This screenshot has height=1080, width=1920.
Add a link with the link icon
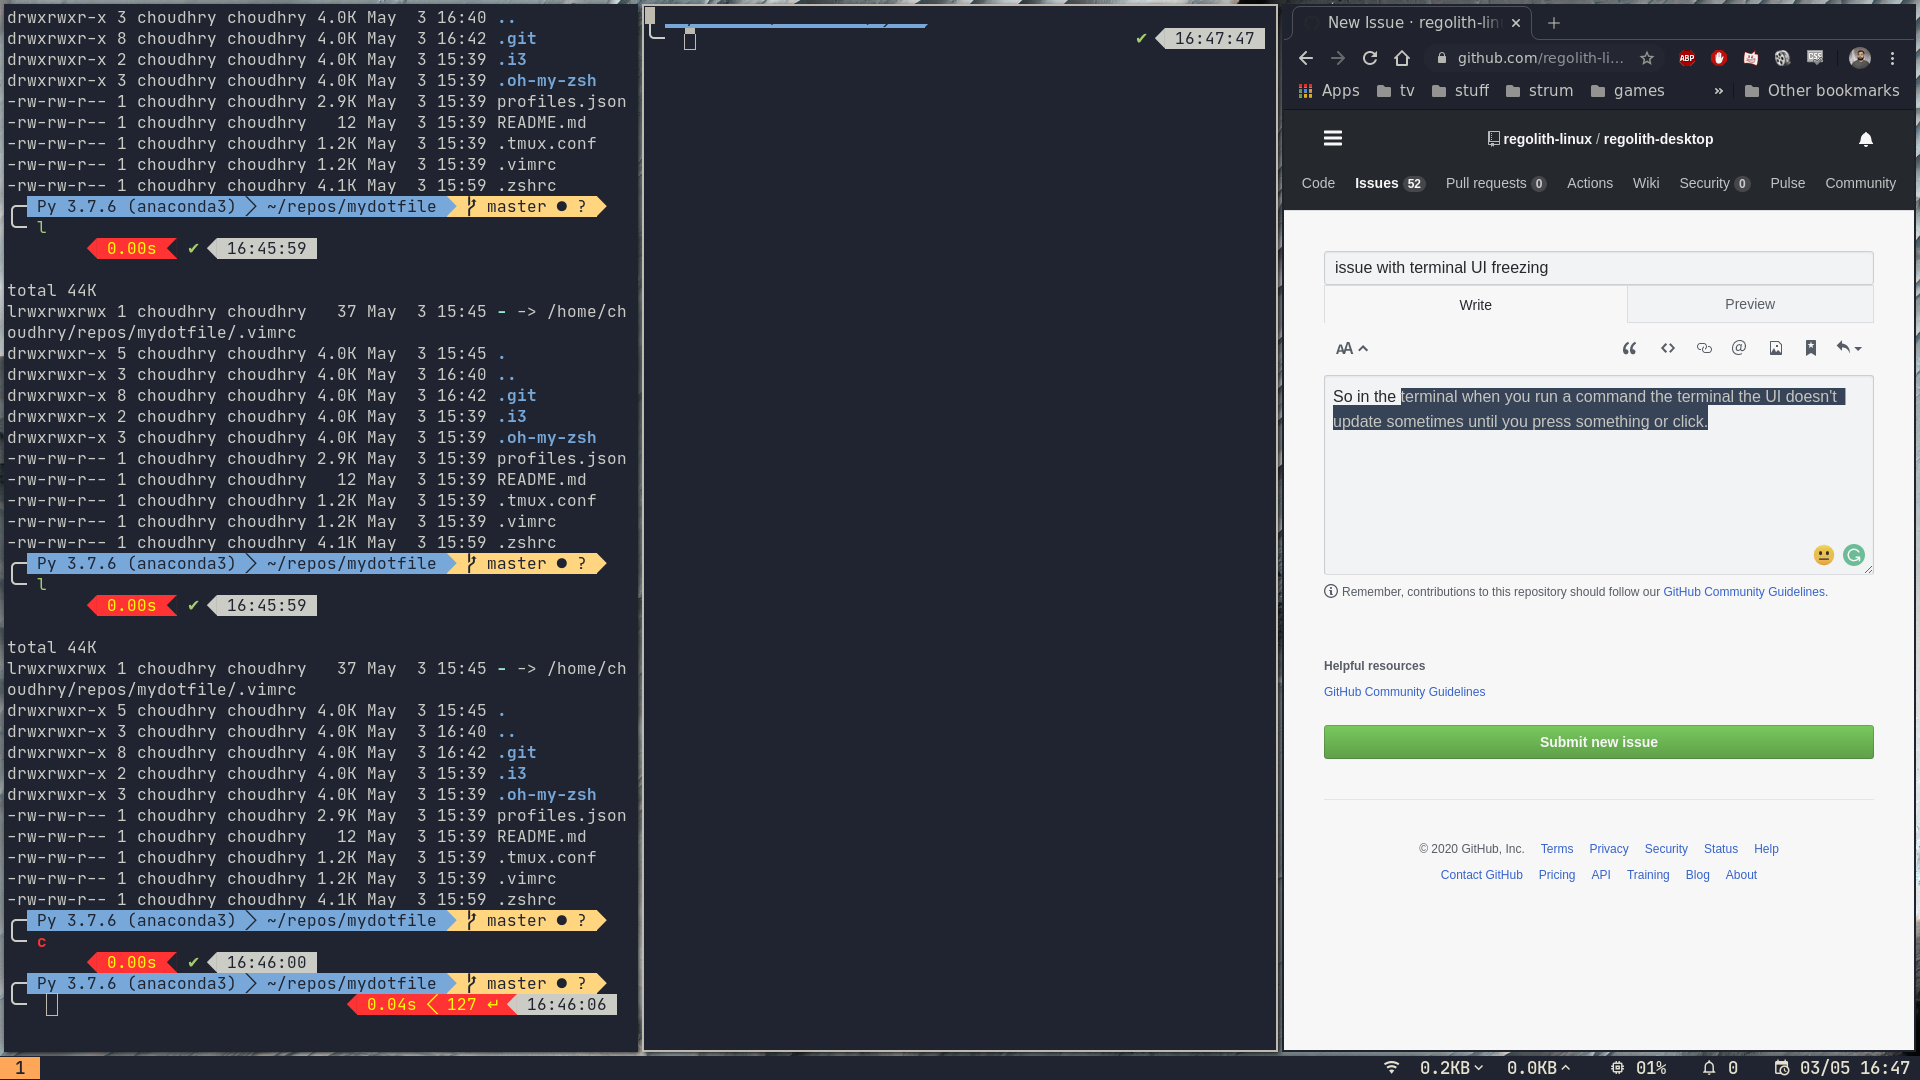(1705, 348)
